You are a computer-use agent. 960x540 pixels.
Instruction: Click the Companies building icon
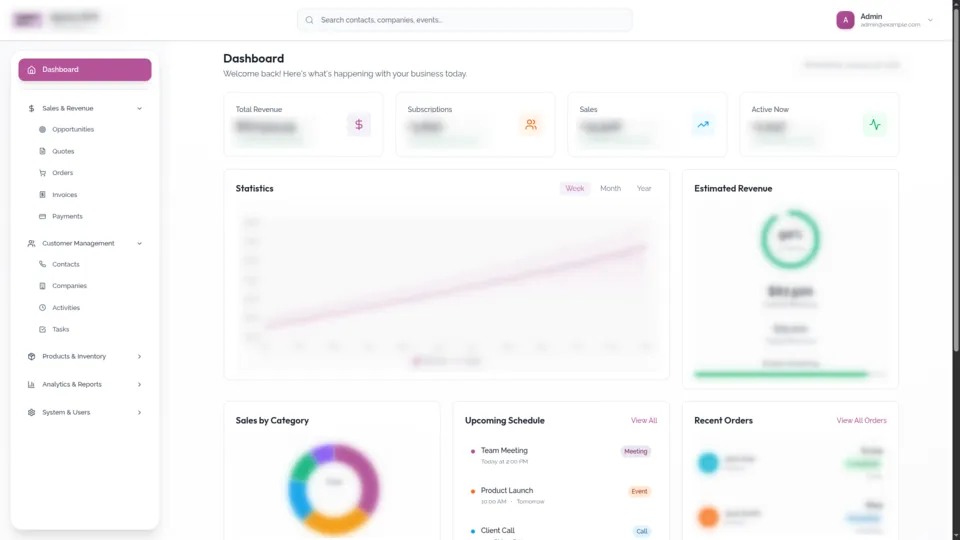click(x=42, y=286)
